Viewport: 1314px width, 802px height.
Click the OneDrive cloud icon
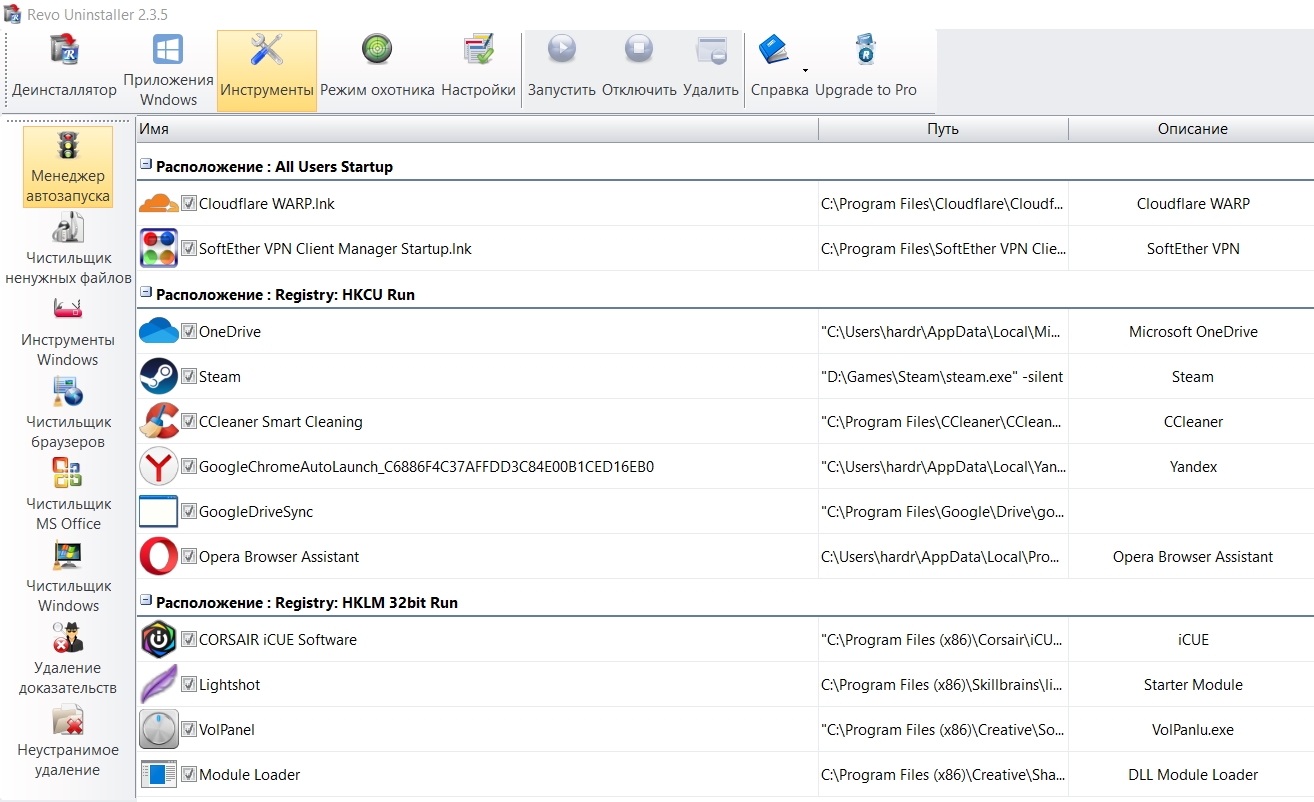click(x=159, y=331)
